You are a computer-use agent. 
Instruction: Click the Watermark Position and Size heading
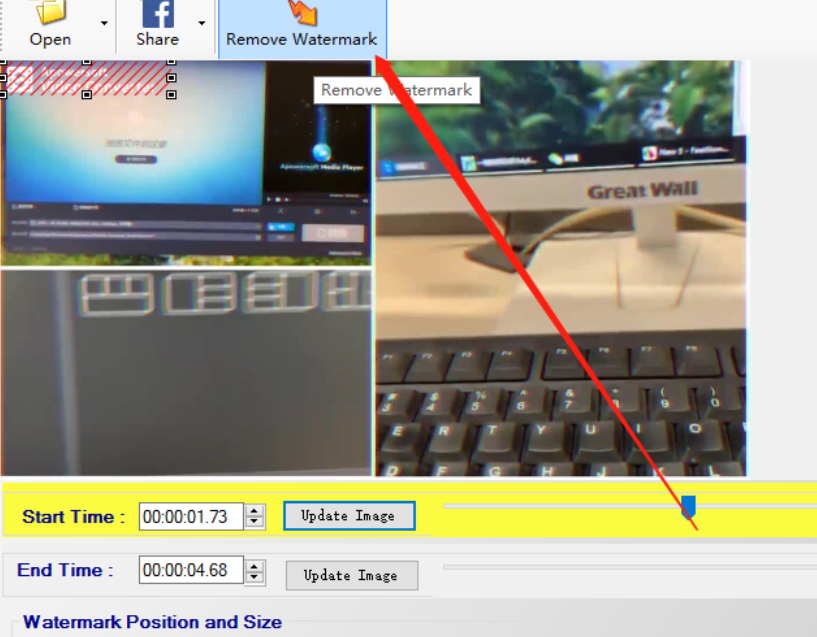click(153, 622)
